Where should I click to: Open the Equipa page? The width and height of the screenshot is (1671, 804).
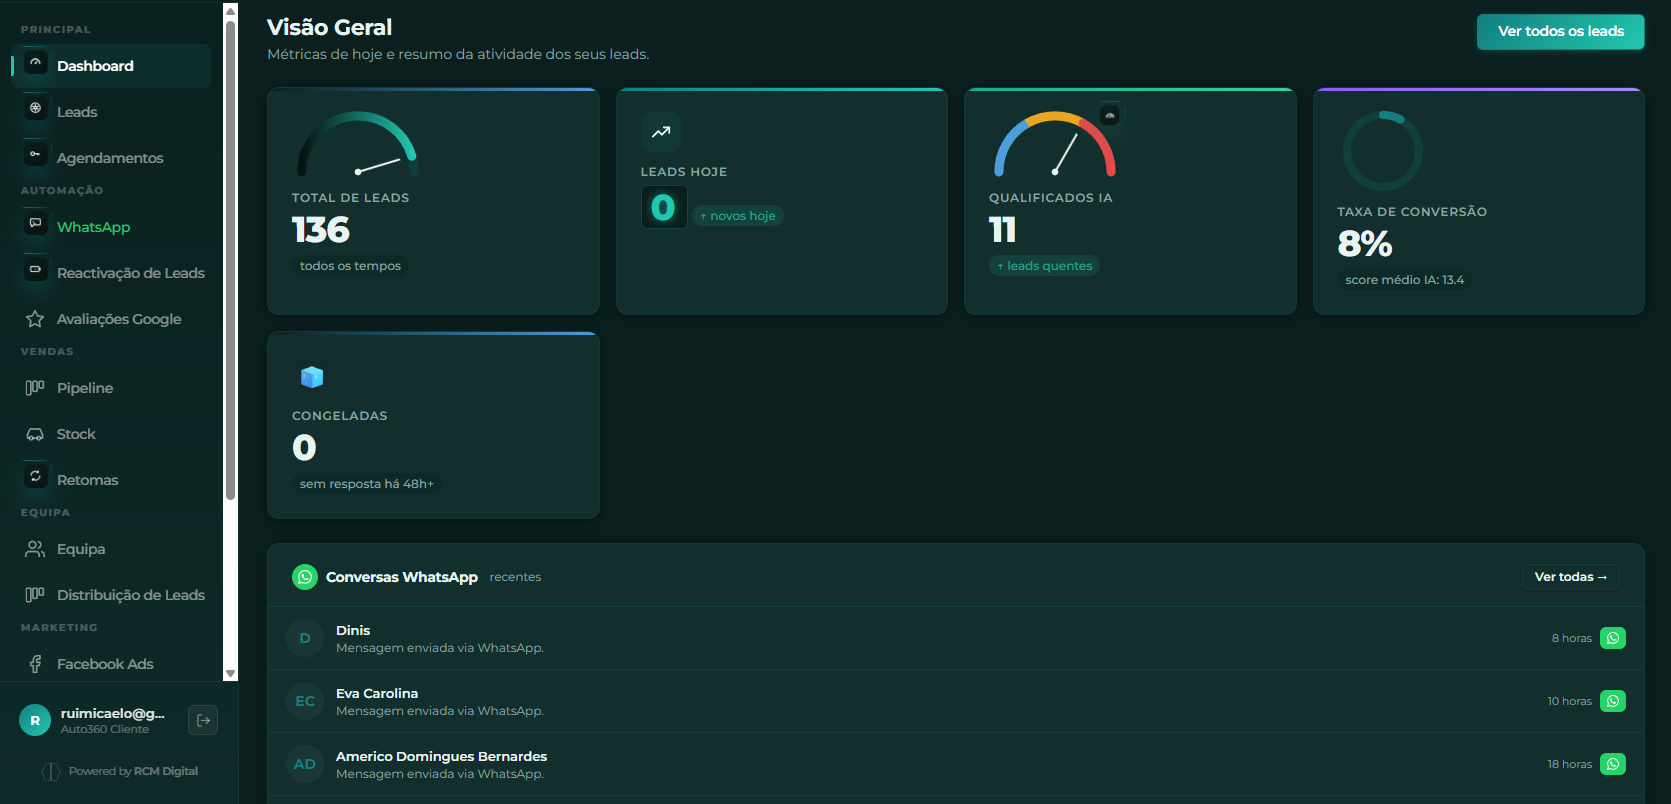[x=111, y=549]
